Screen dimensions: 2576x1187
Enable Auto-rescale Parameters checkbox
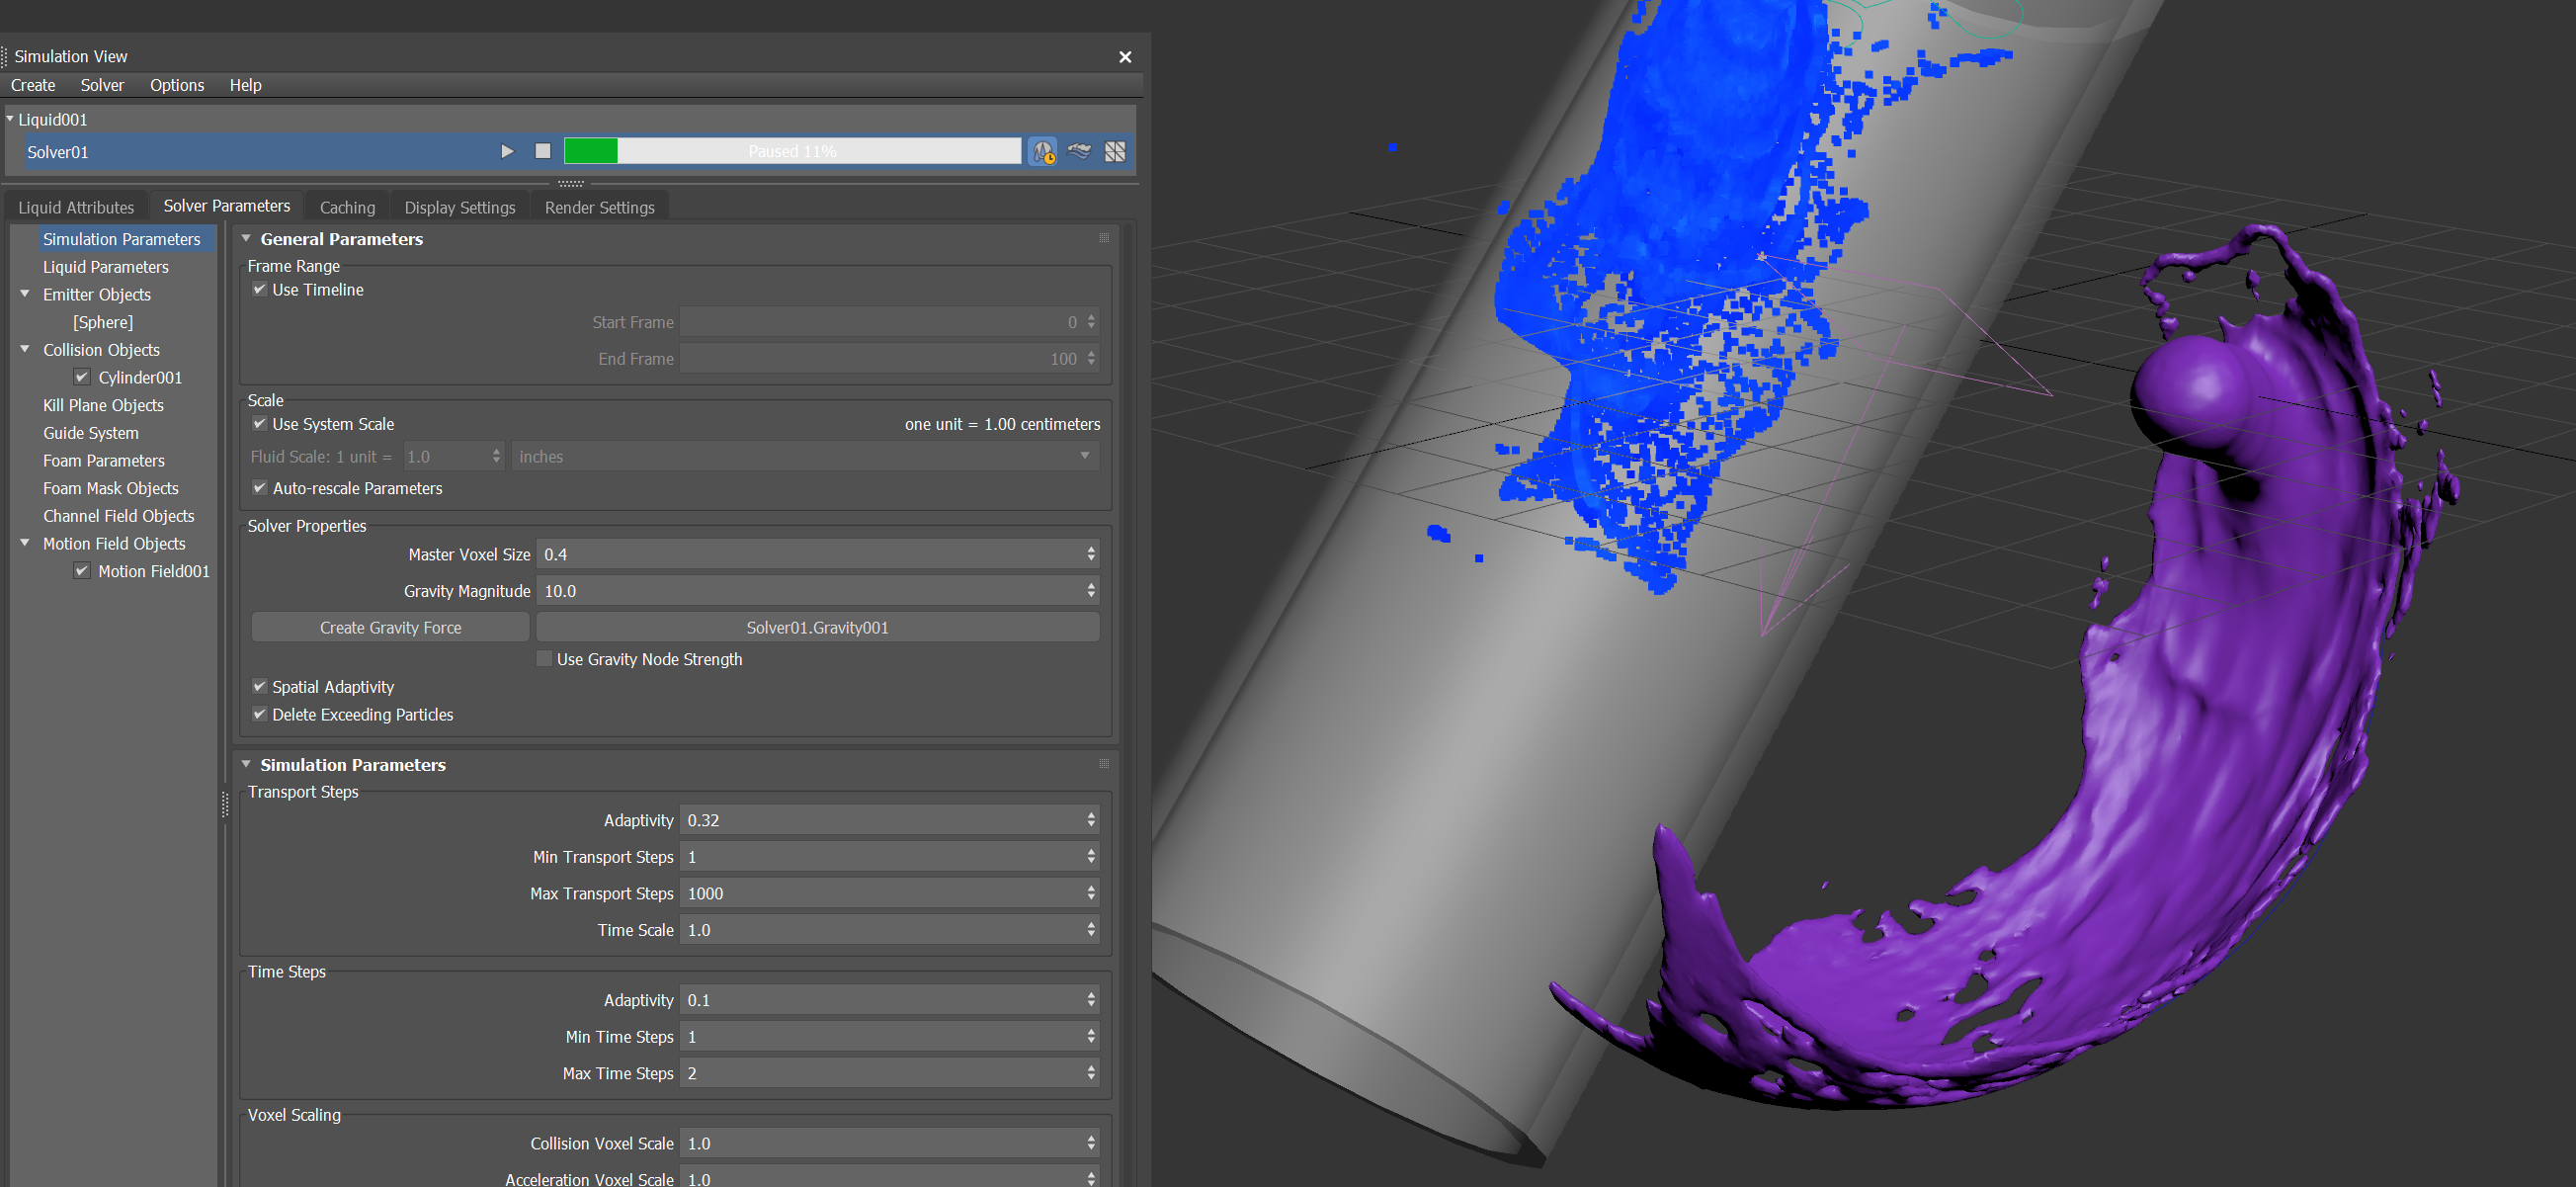click(x=261, y=488)
